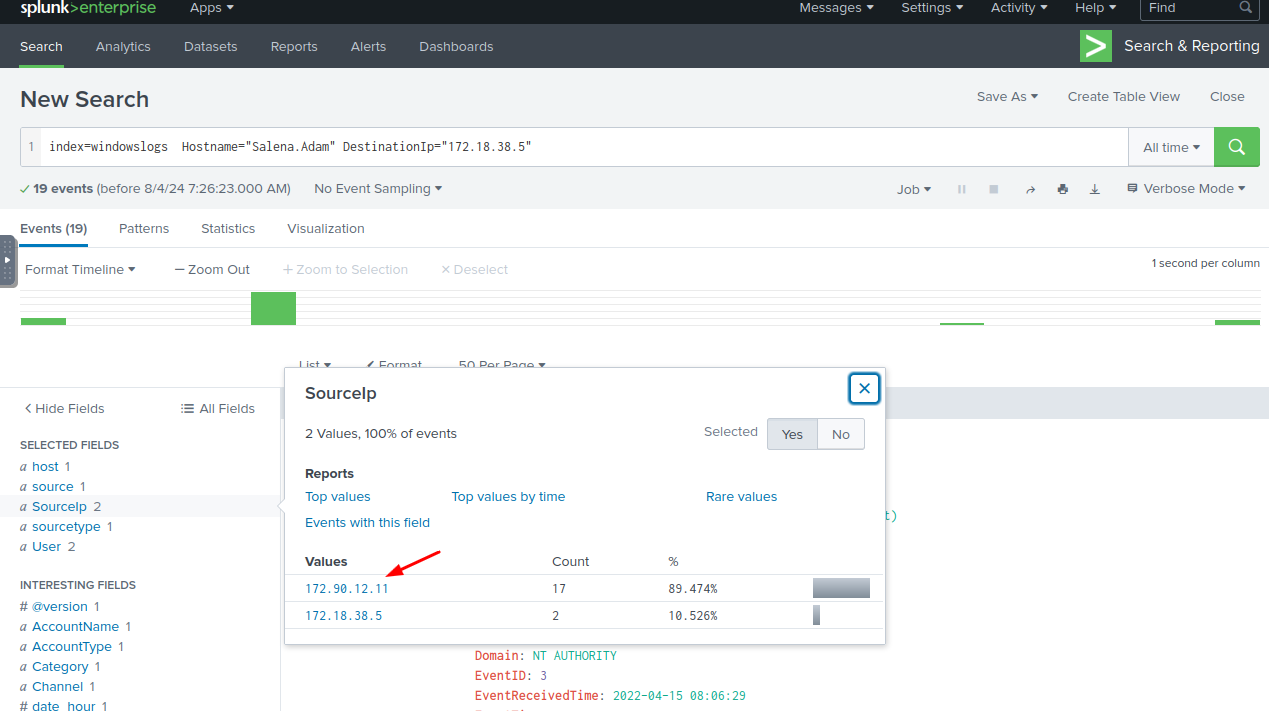Select the 172.90.12.11 SourceIp value

click(346, 589)
